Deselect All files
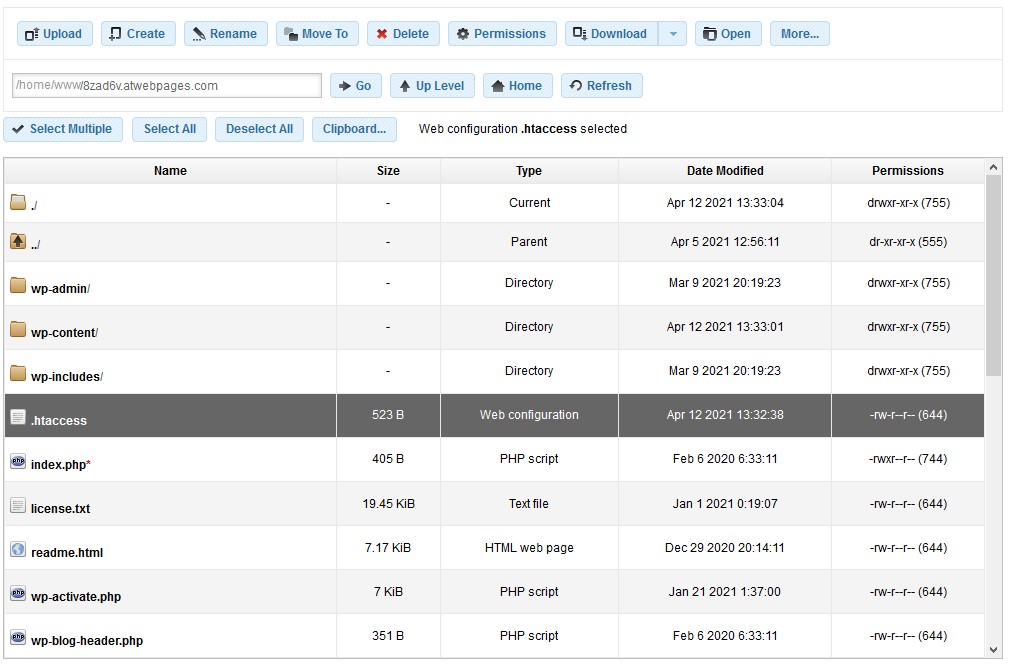 coord(259,129)
